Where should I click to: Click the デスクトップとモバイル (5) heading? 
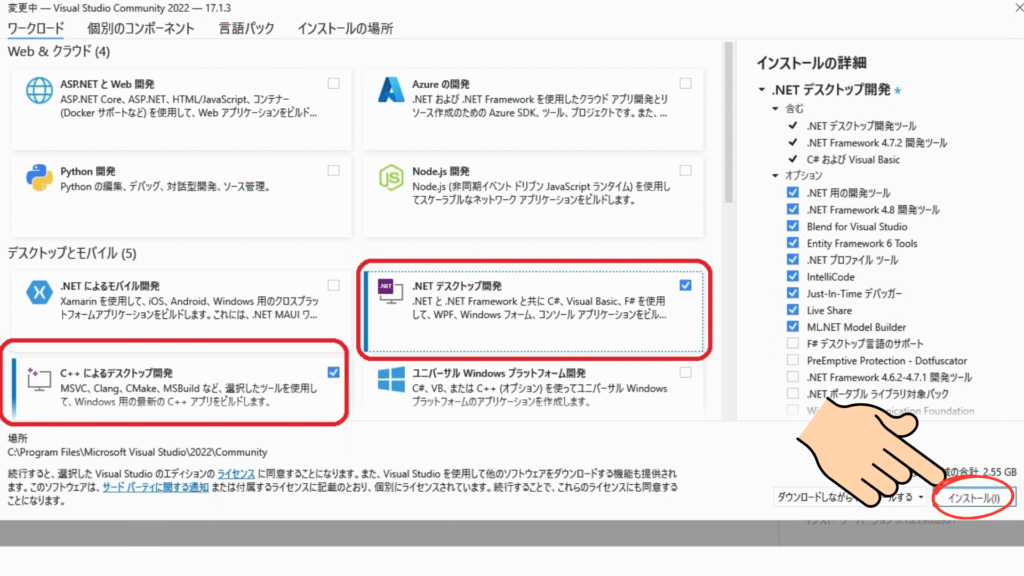click(72, 253)
